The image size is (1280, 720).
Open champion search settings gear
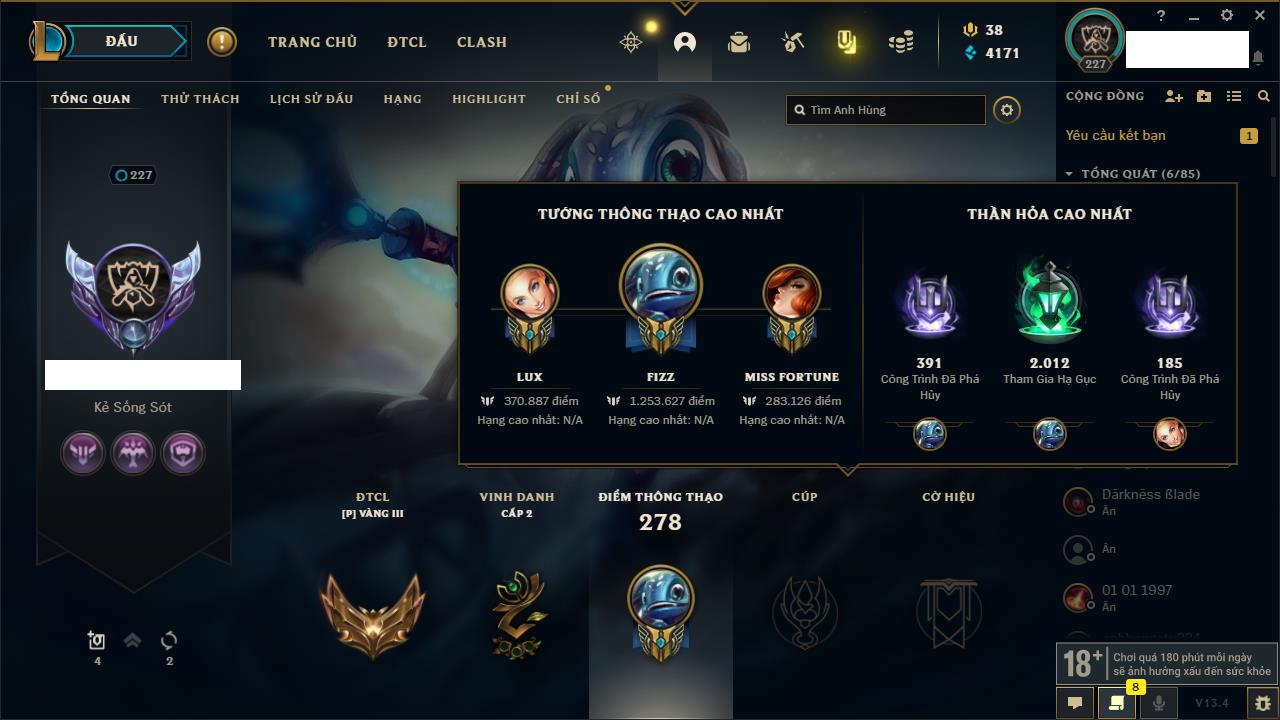(x=1007, y=110)
